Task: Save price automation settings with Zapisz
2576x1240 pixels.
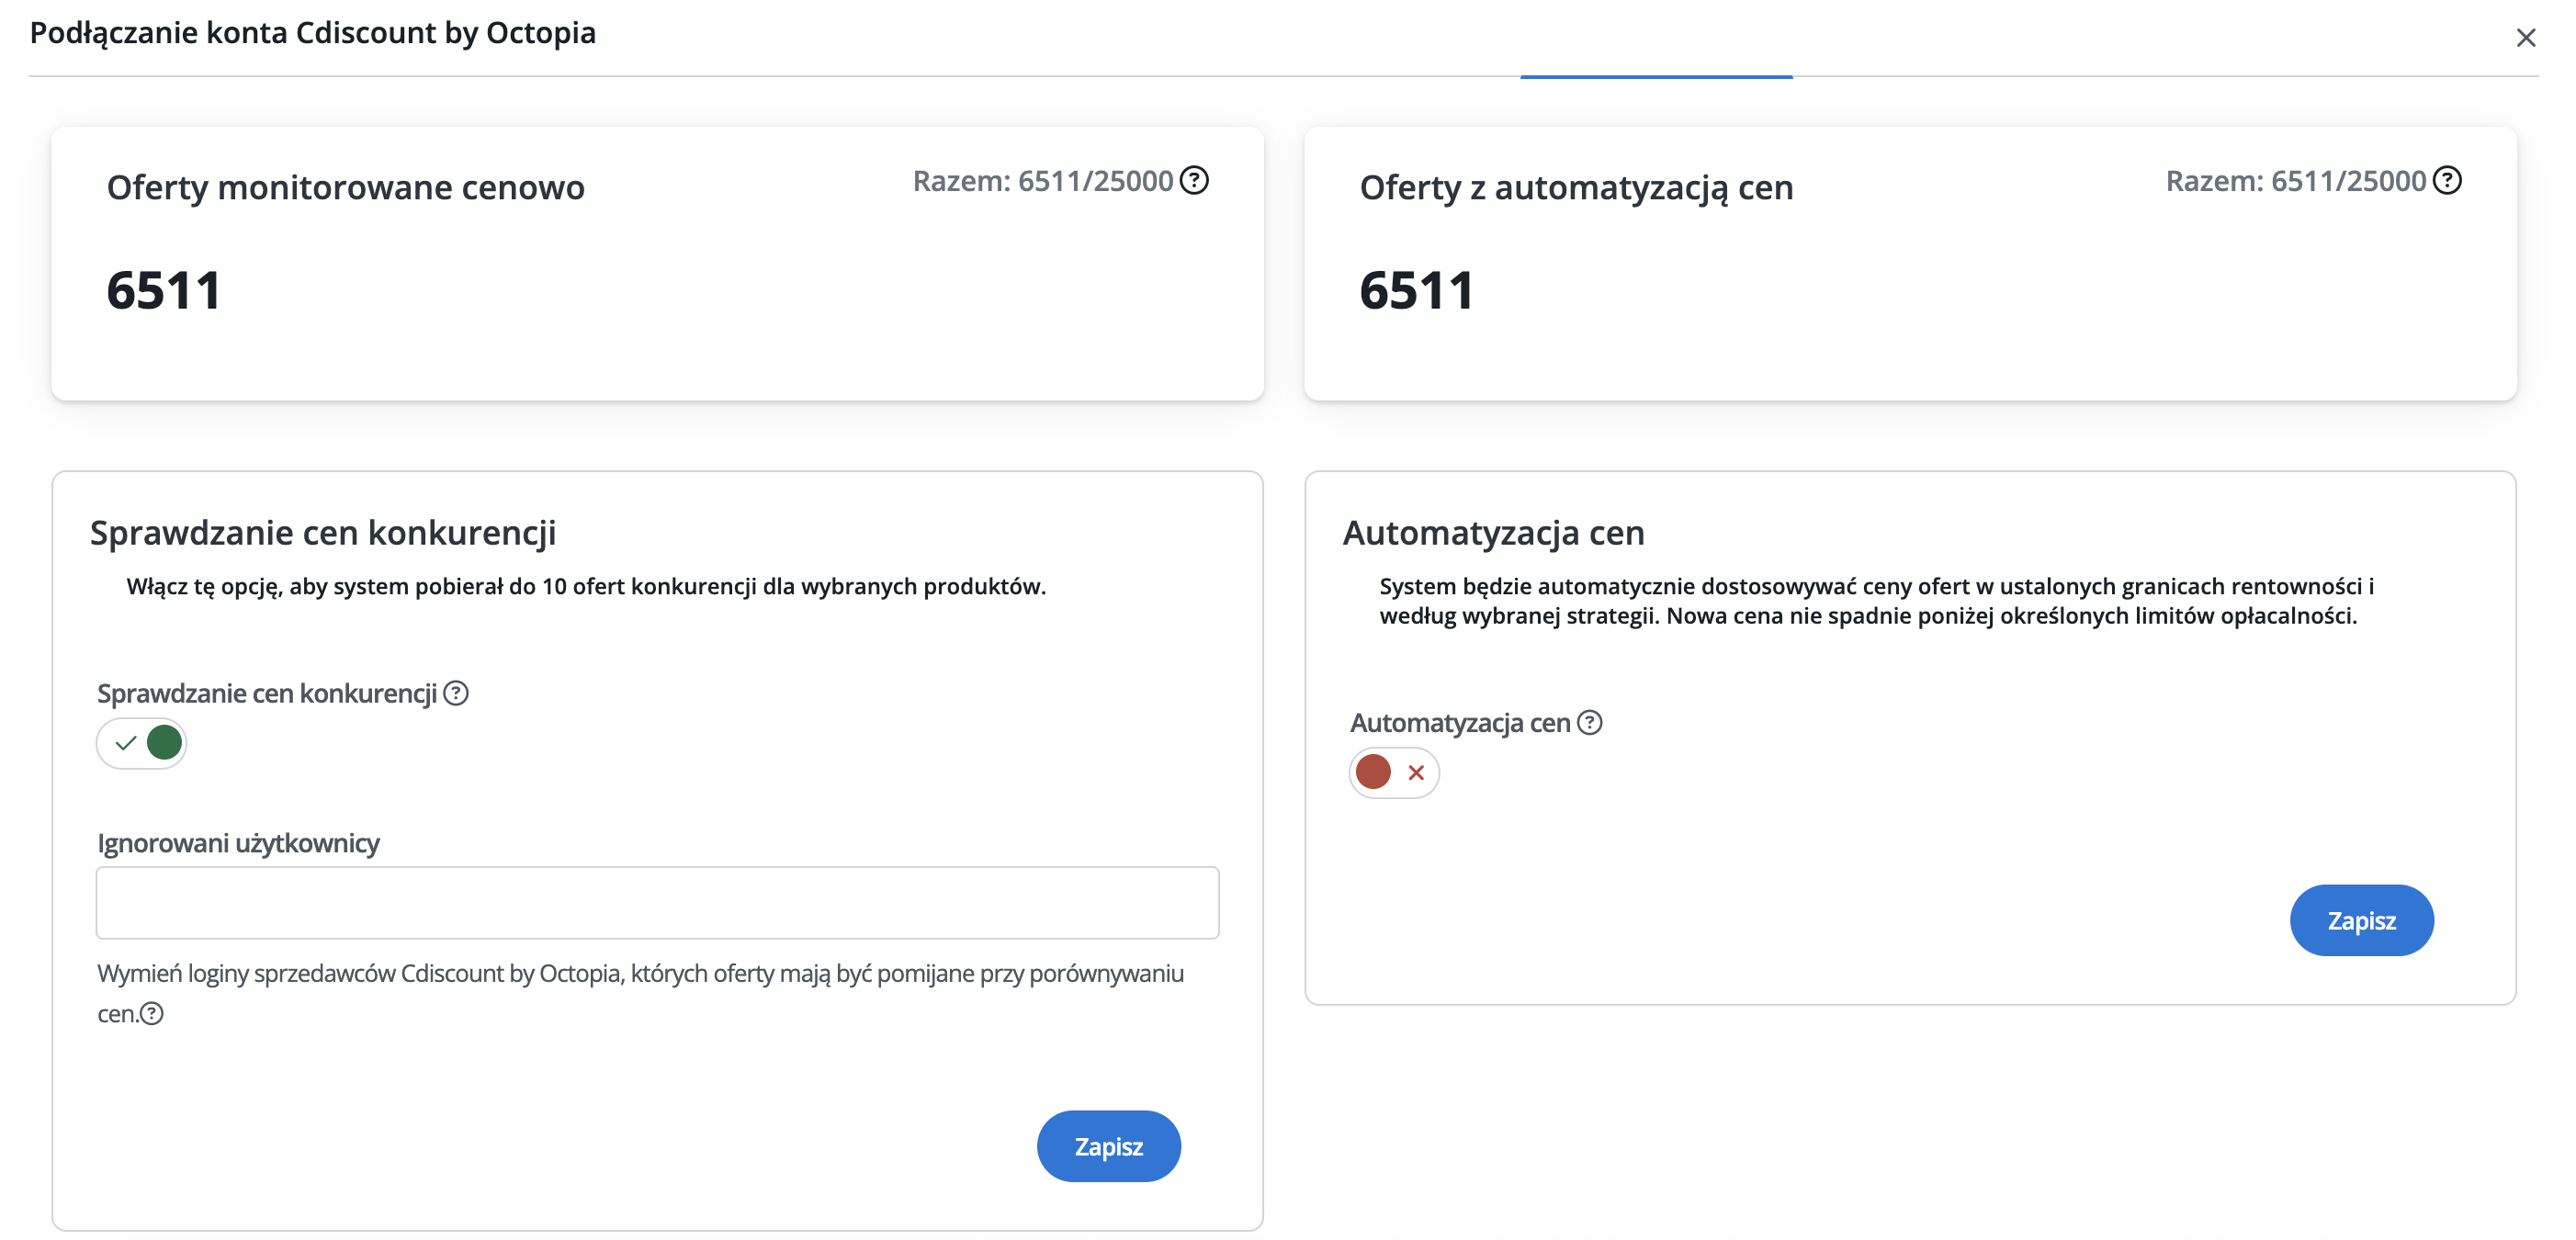Action: click(x=2361, y=920)
